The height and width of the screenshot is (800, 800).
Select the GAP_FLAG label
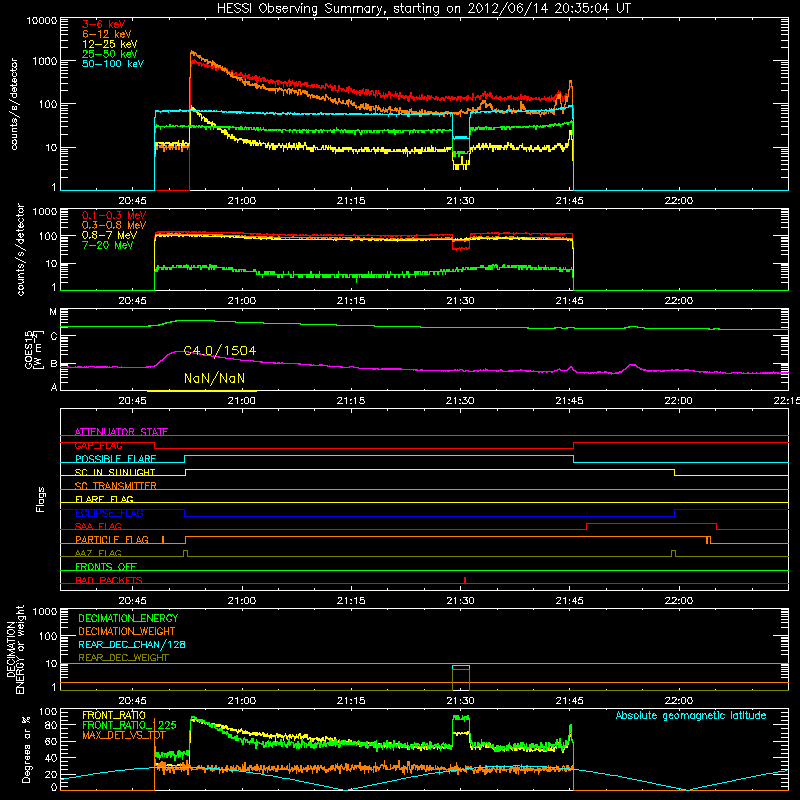tap(98, 445)
